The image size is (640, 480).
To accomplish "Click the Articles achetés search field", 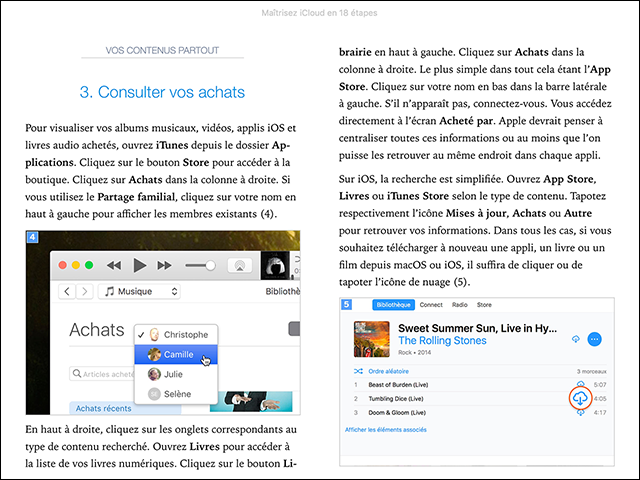I will point(102,374).
